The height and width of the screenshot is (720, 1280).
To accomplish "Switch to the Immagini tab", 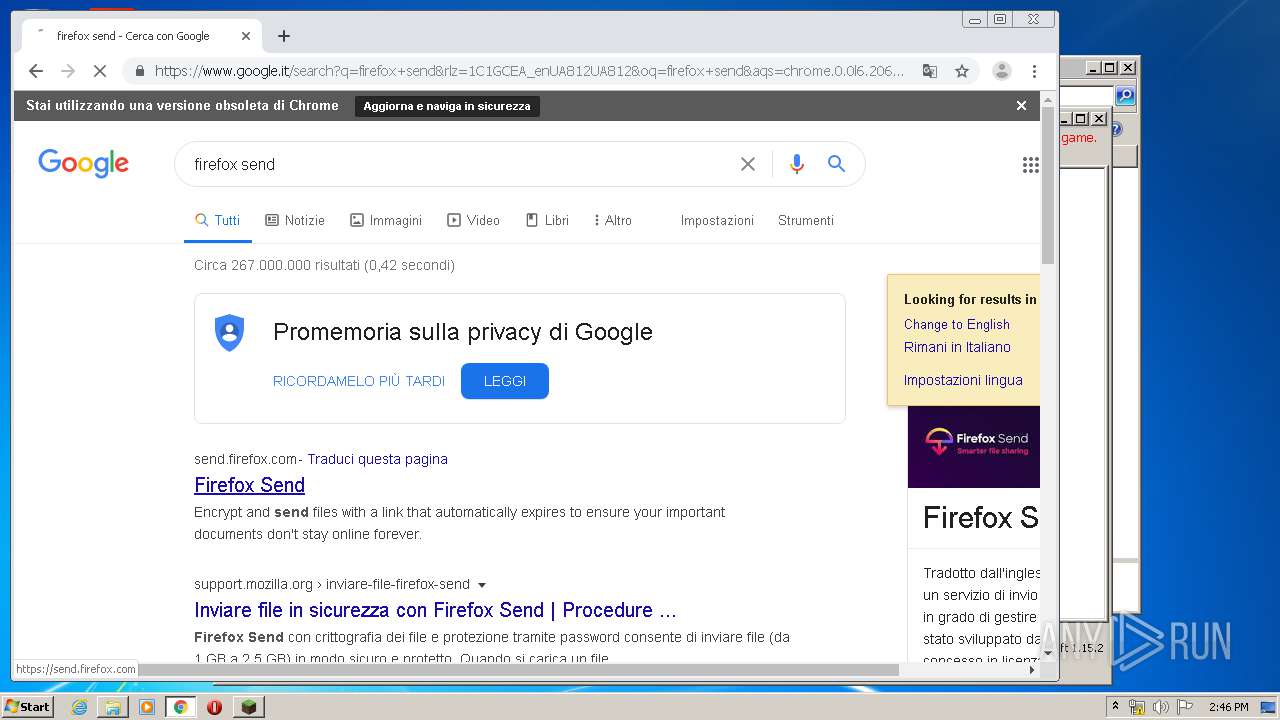I will [x=386, y=220].
